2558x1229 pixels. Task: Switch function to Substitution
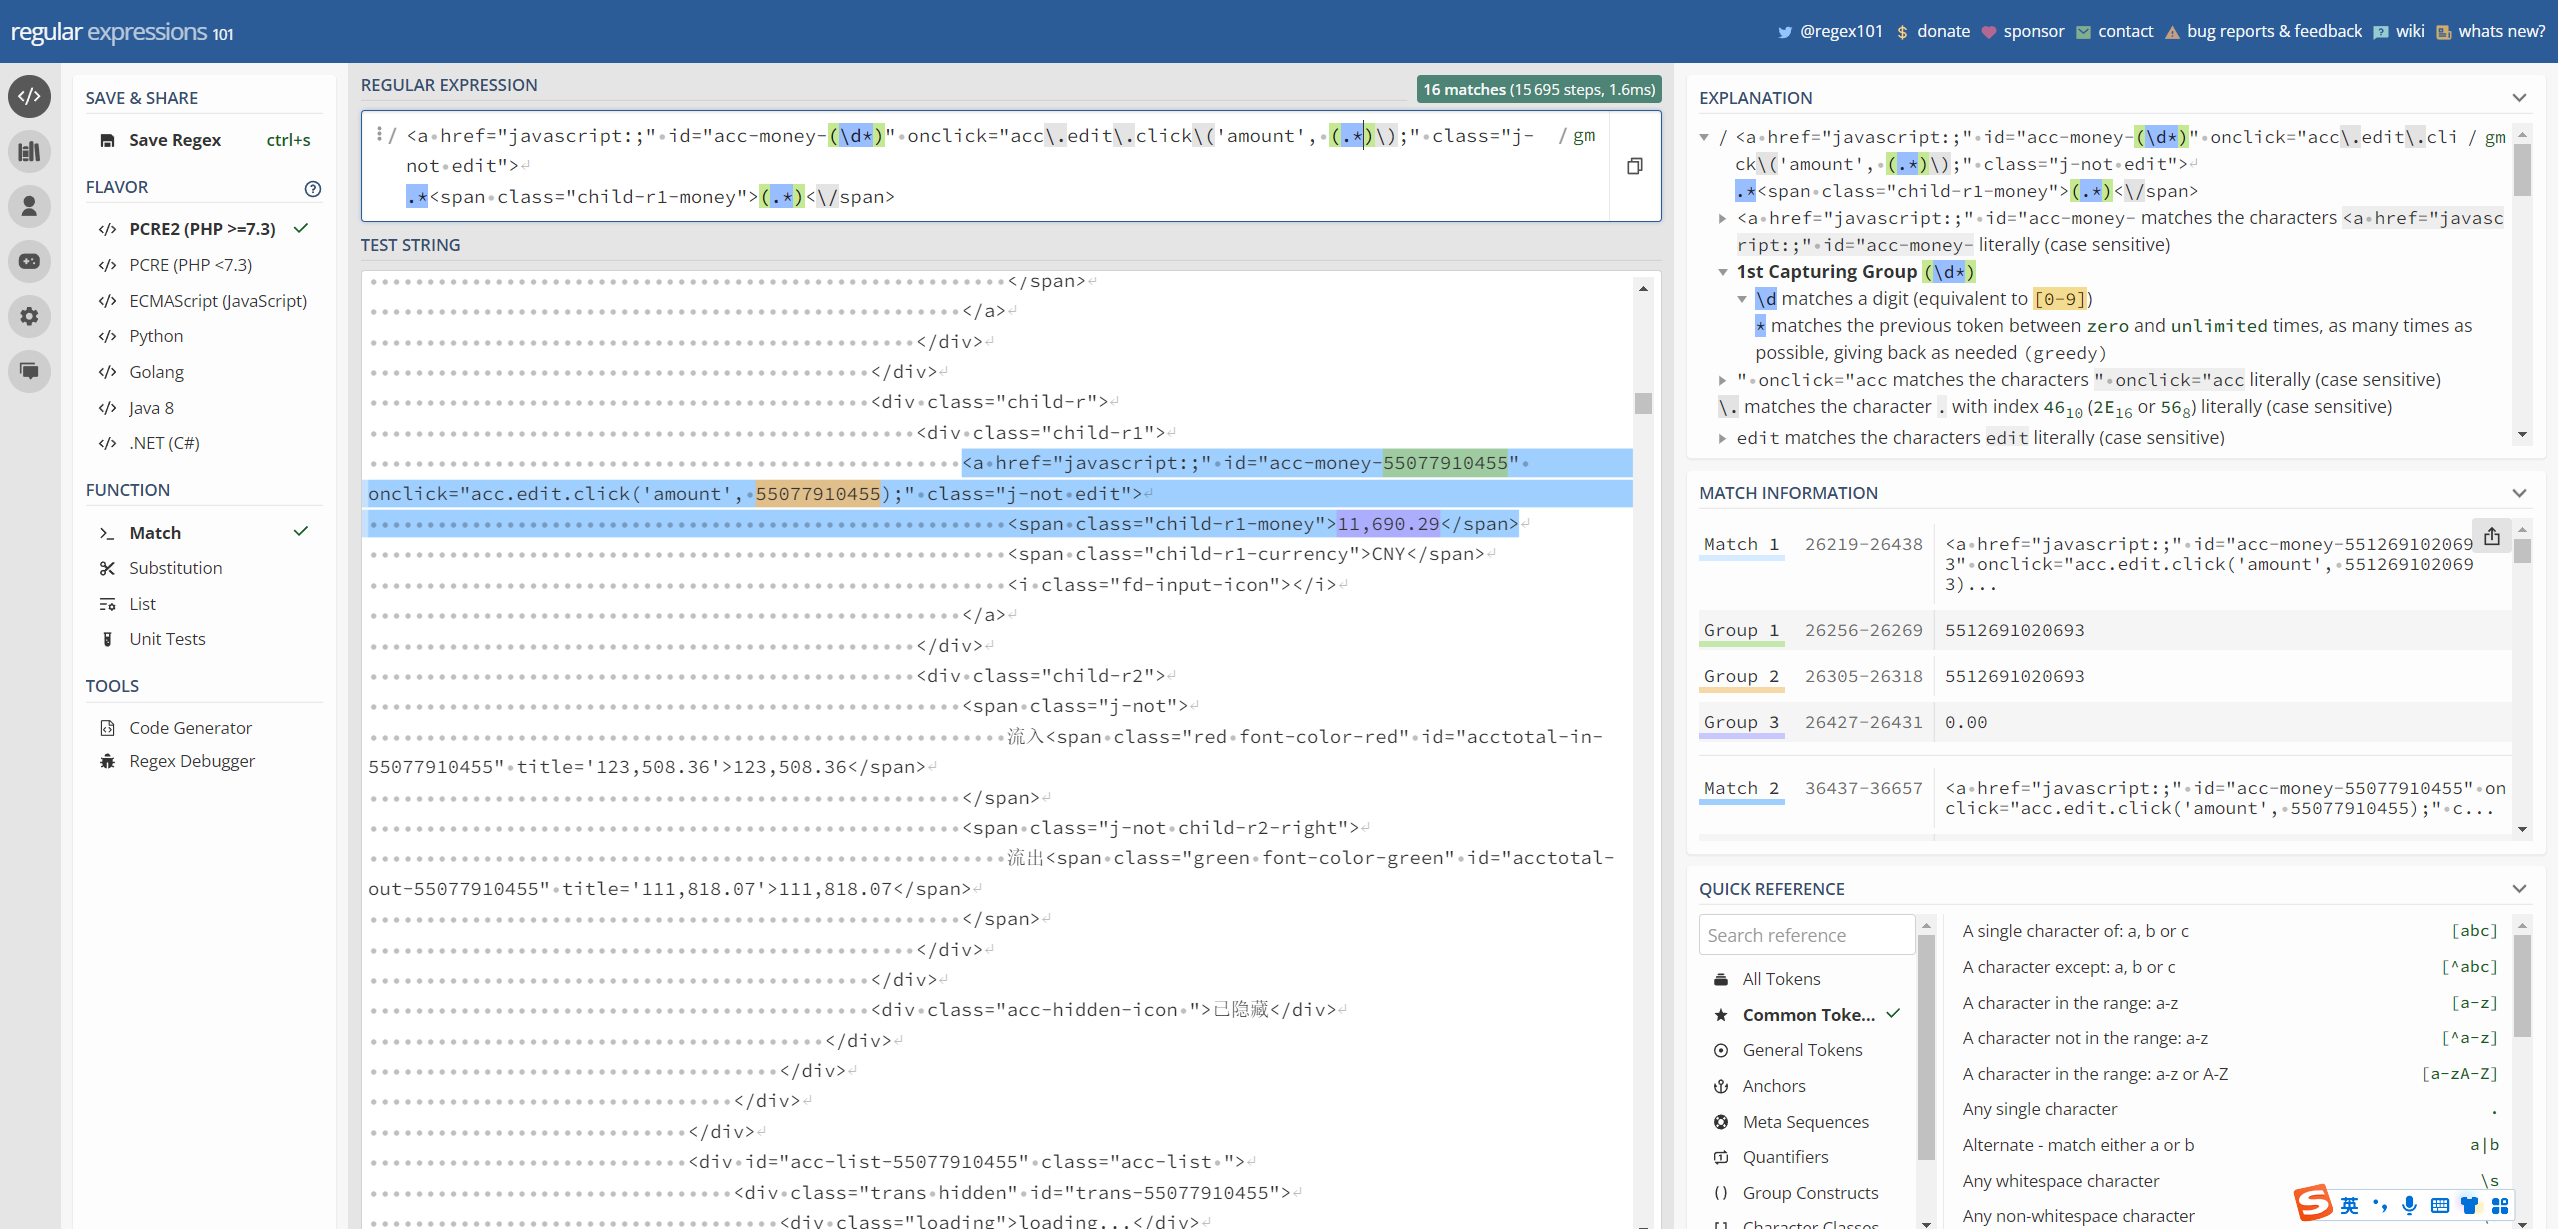click(175, 568)
